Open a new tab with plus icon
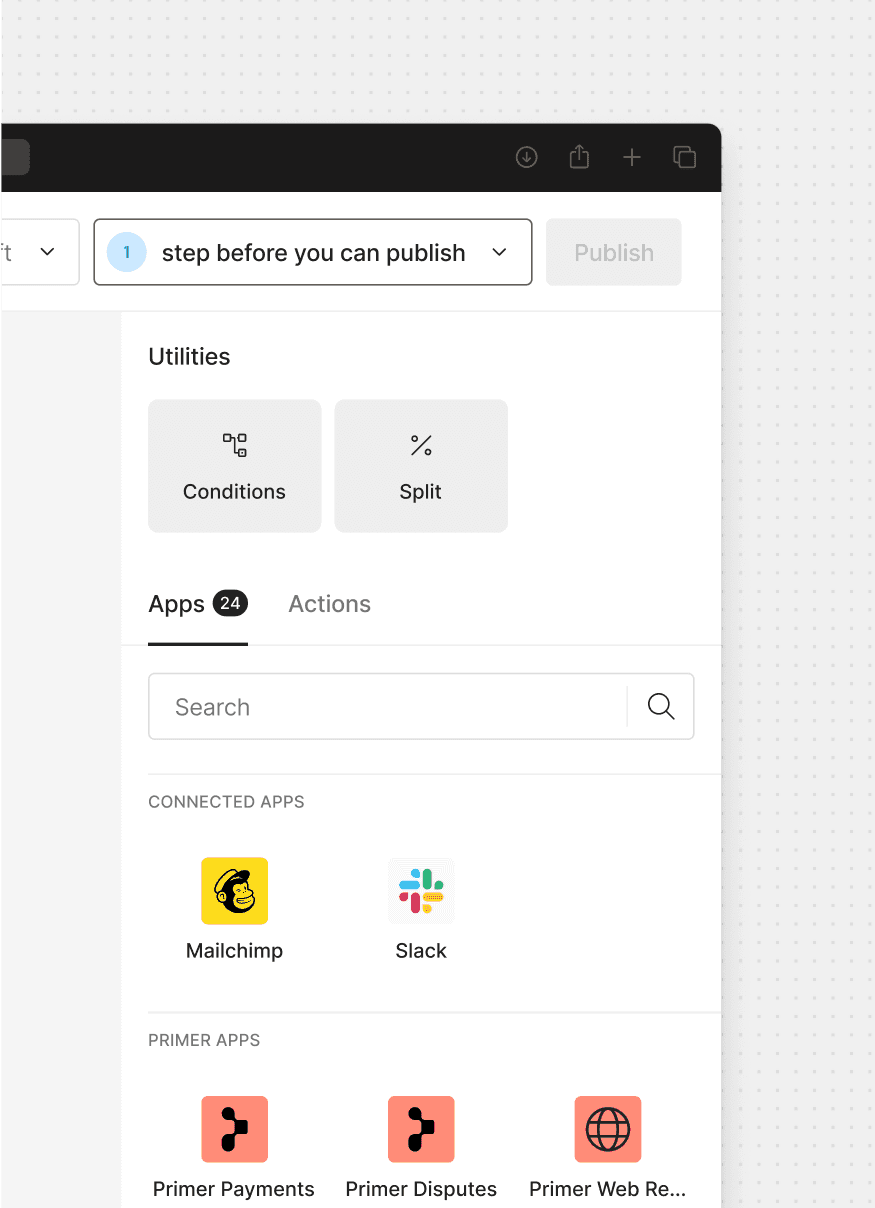The width and height of the screenshot is (875, 1208). pos(632,157)
